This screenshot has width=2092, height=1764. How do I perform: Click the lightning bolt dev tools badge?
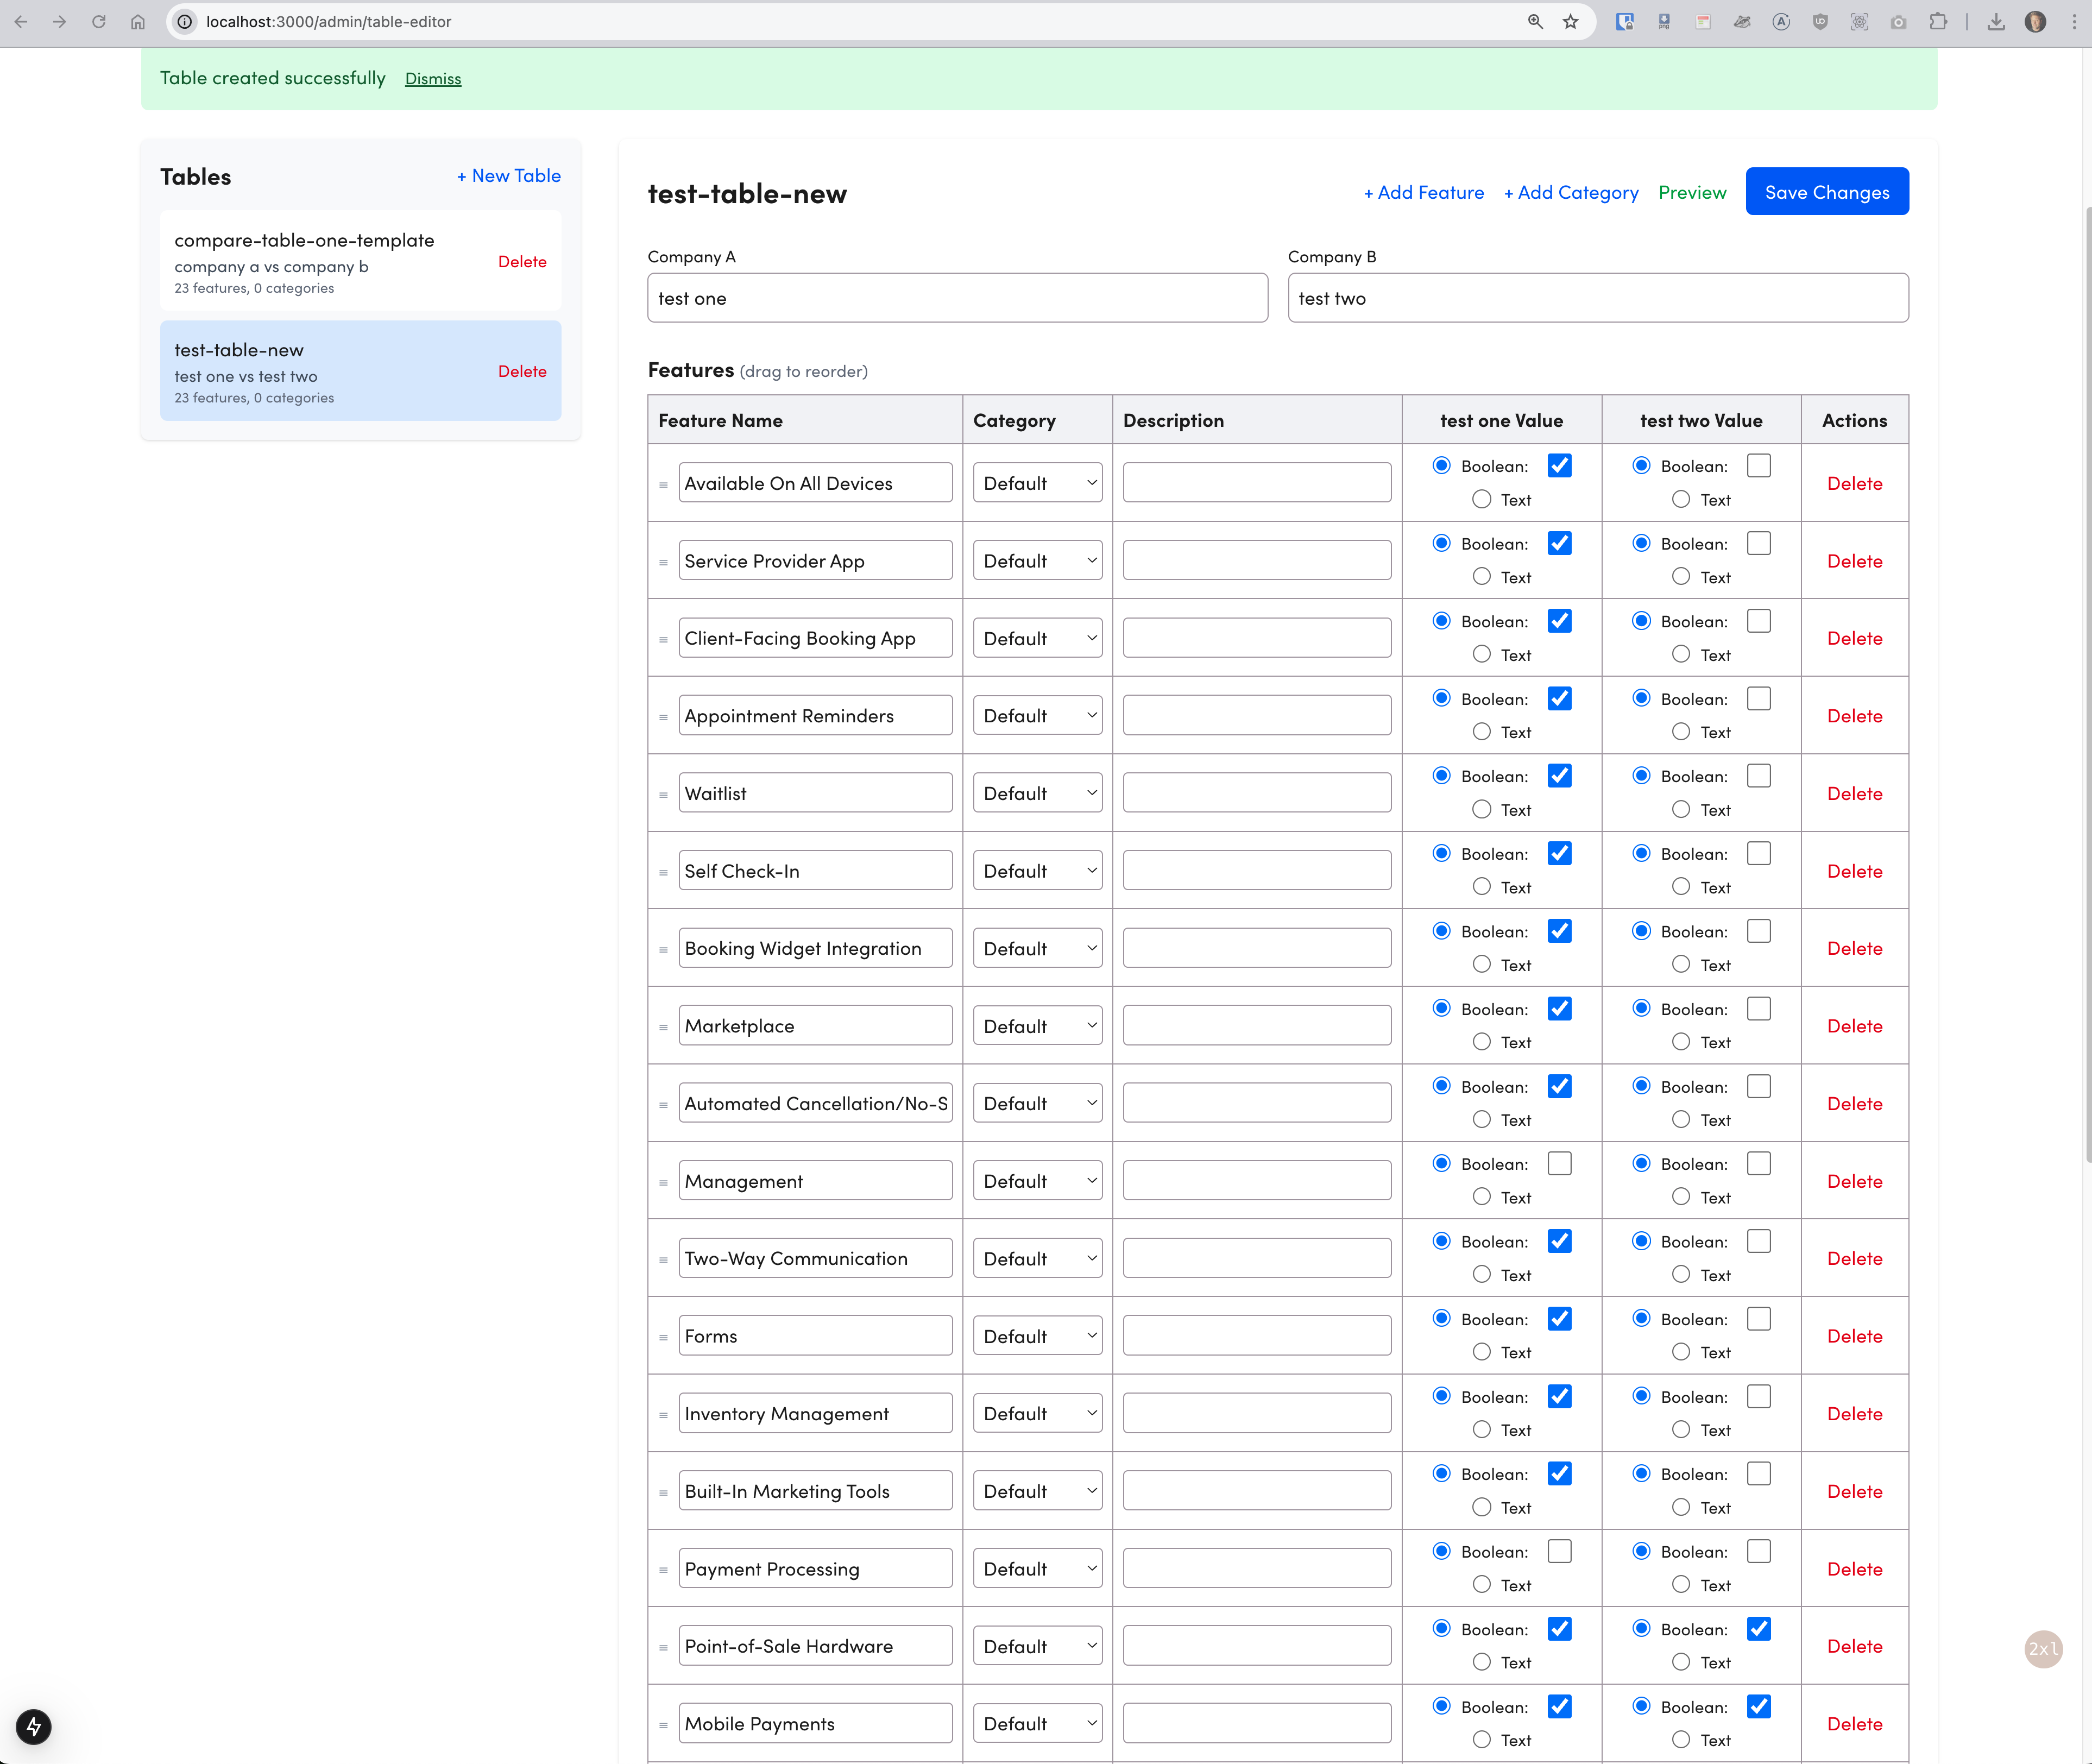pyautogui.click(x=33, y=1726)
